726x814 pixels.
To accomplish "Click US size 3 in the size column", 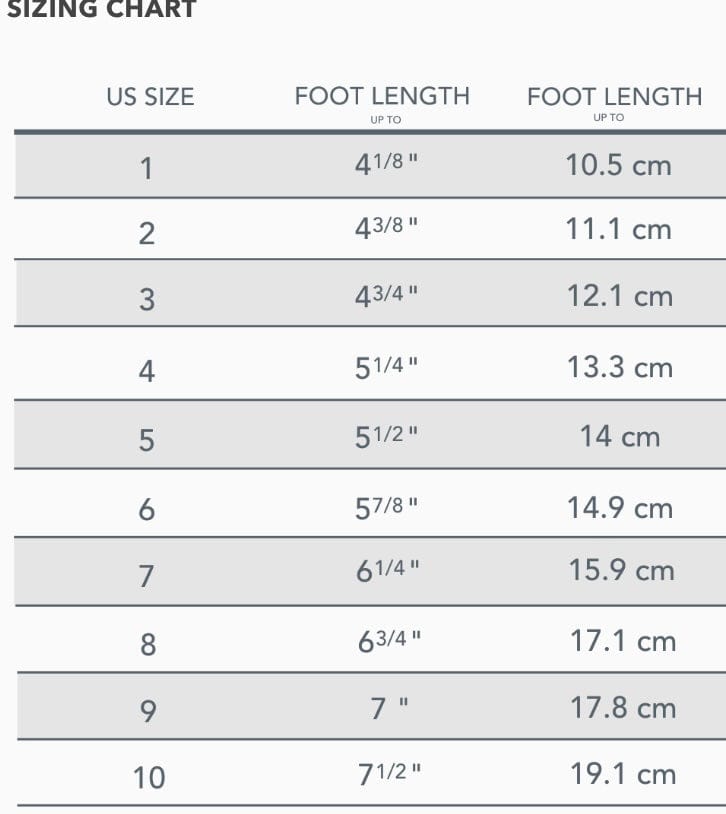I will pos(147,298).
